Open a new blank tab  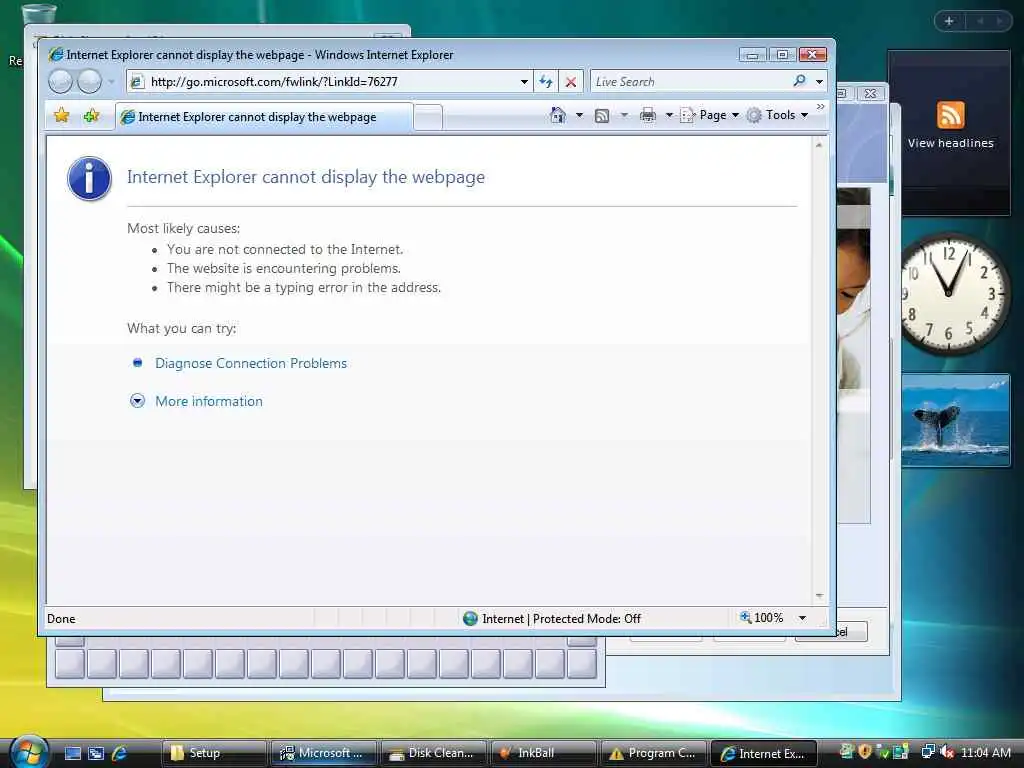(428, 118)
